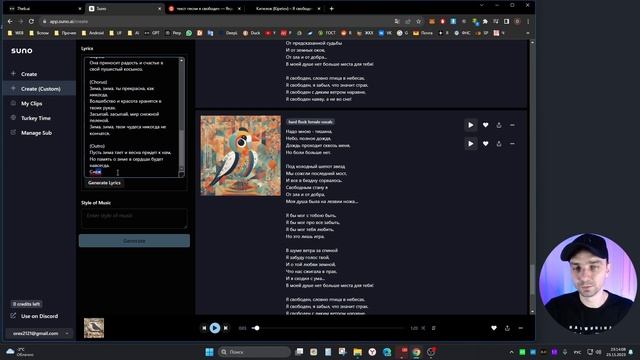The width and height of the screenshot is (640, 360).
Task: Like the second clip with the heart icon
Action: (x=485, y=144)
